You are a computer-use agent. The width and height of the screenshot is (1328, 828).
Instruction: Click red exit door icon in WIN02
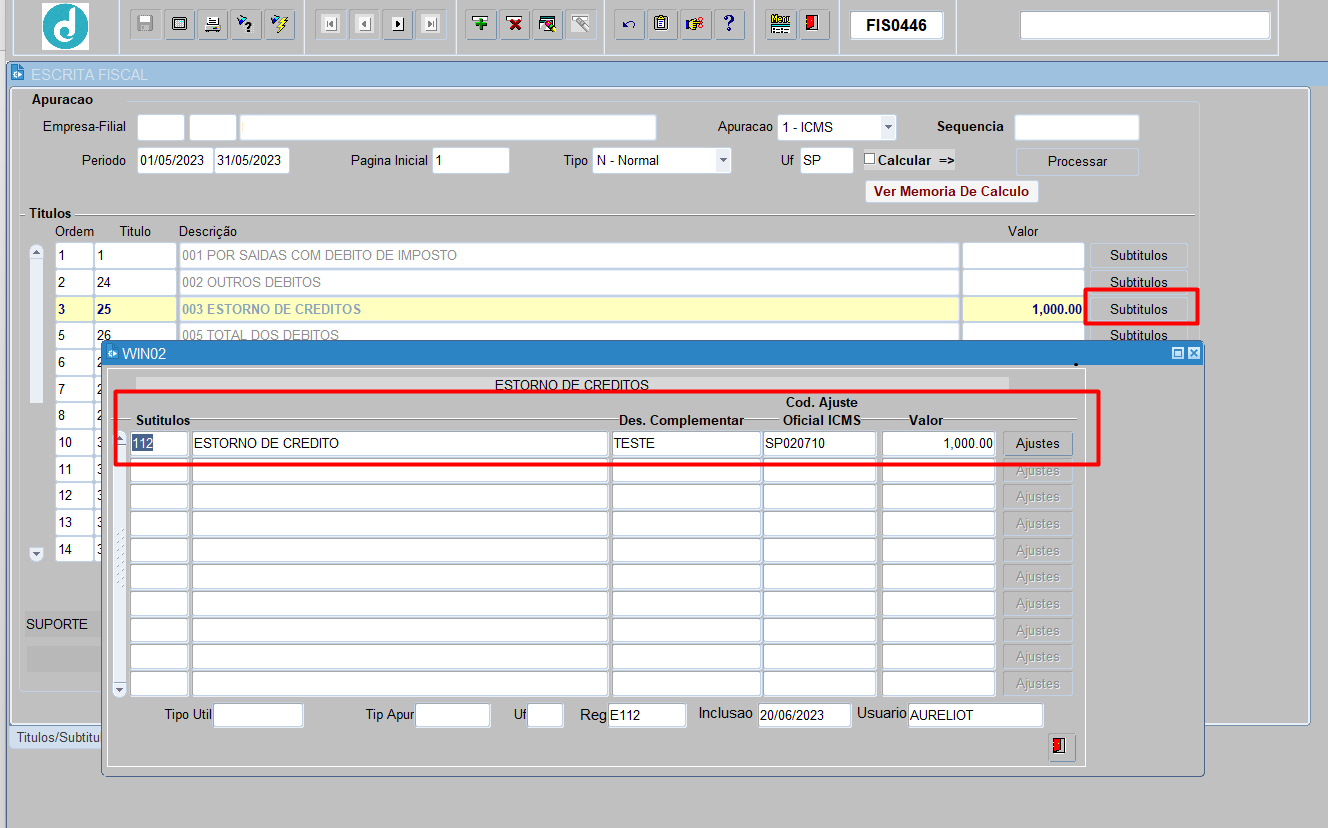1062,747
